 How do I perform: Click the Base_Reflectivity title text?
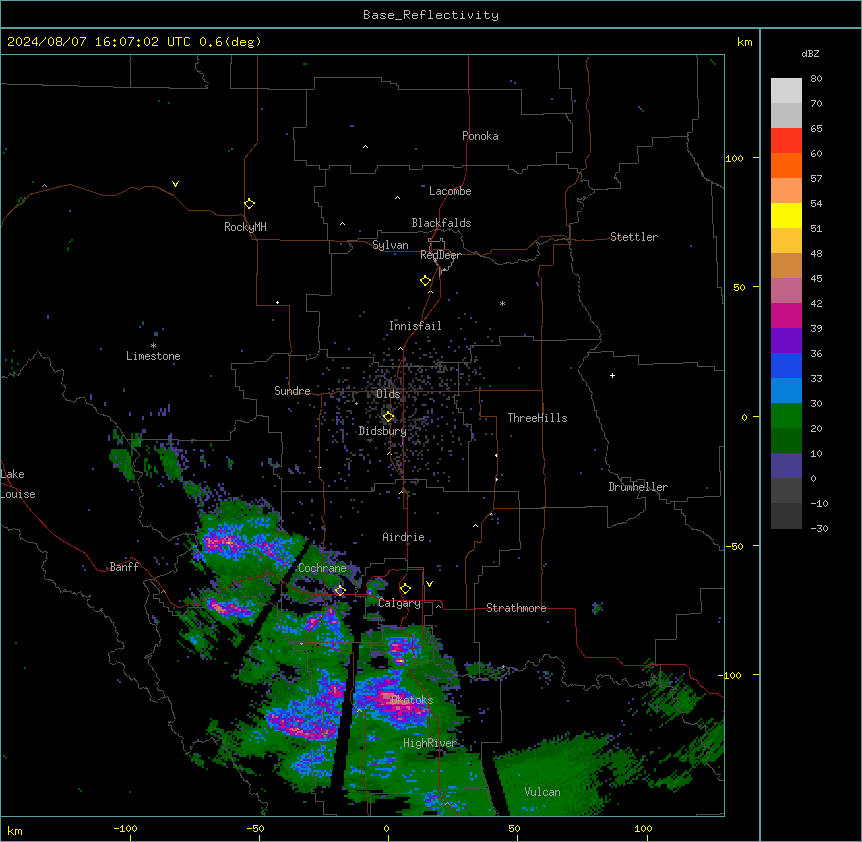[x=430, y=15]
